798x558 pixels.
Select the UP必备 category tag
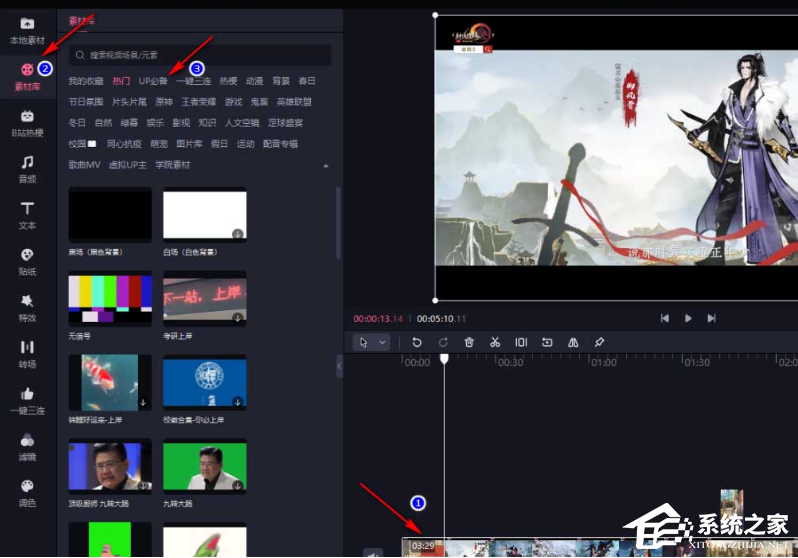click(x=153, y=81)
